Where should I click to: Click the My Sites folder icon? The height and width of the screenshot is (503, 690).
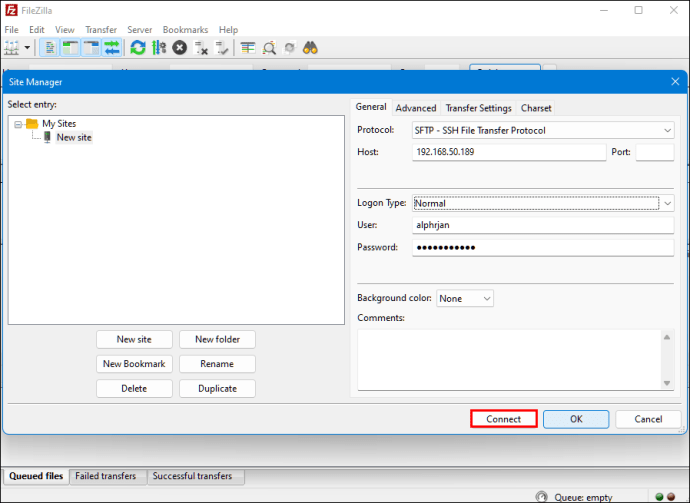pyautogui.click(x=32, y=124)
